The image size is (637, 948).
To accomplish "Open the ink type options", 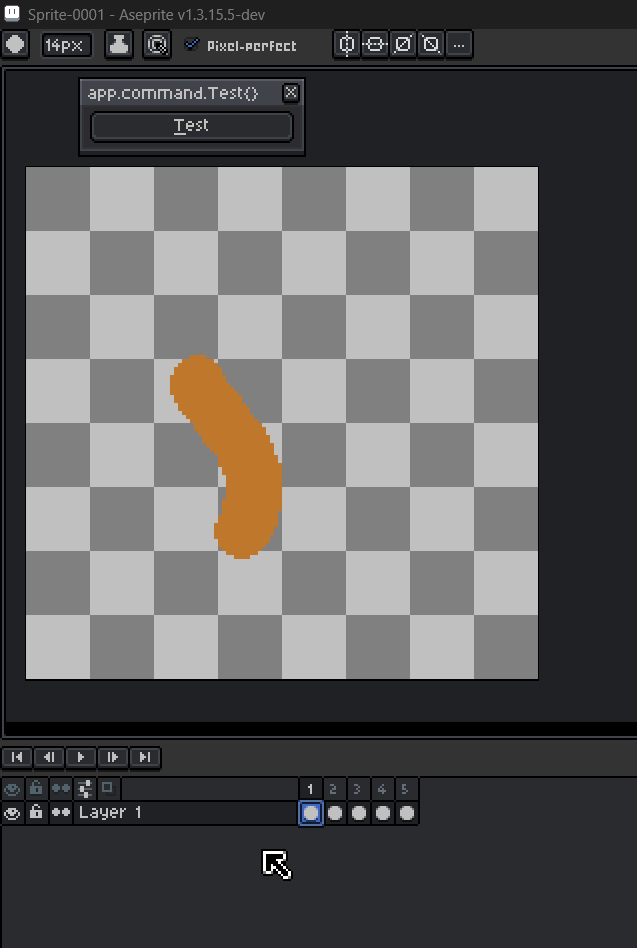I will point(119,45).
